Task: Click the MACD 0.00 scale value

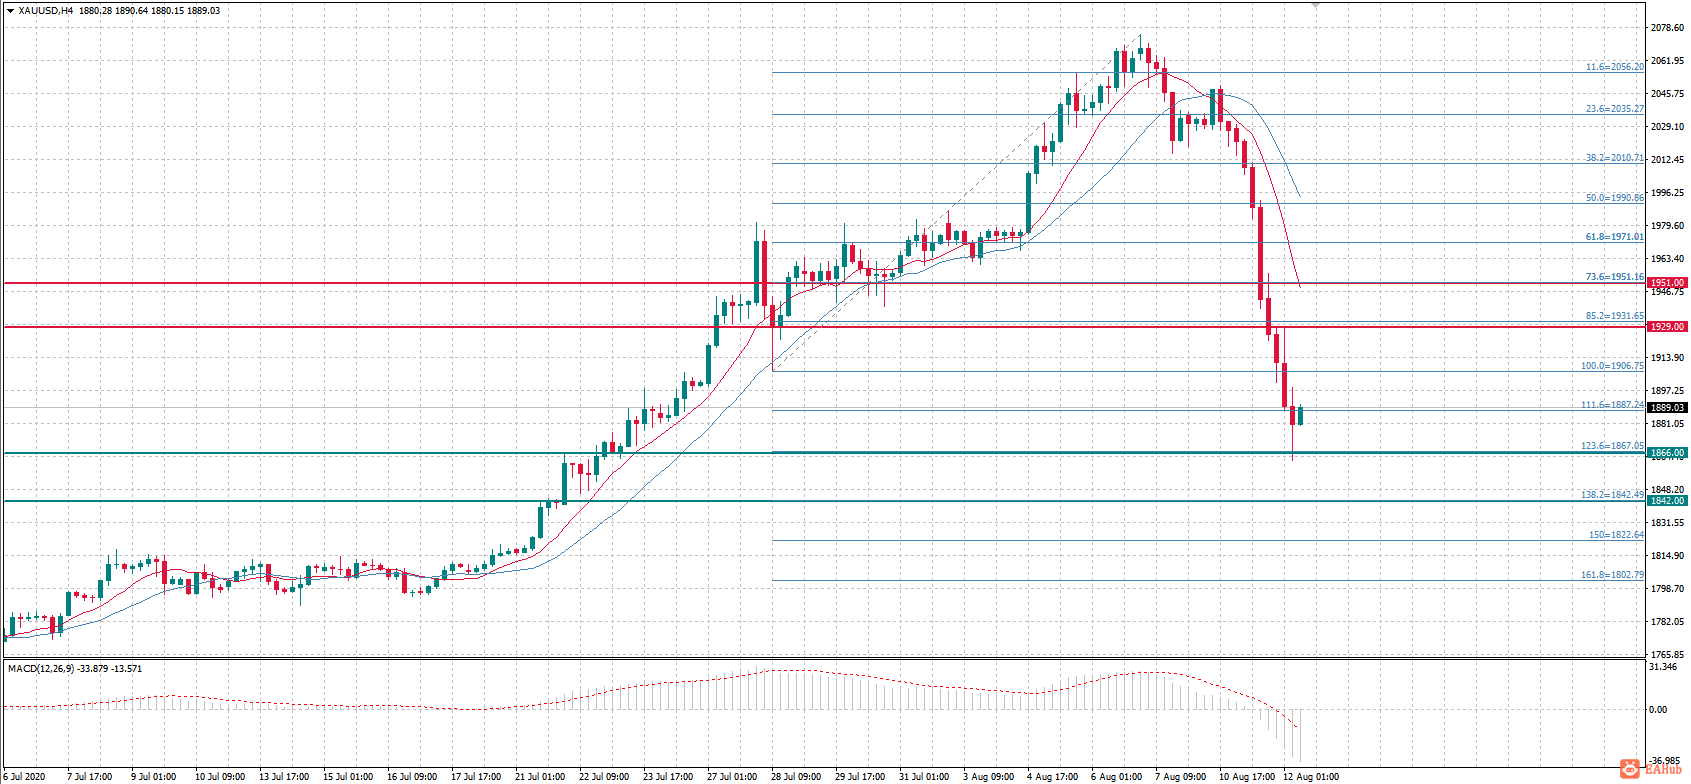Action: (1658, 710)
